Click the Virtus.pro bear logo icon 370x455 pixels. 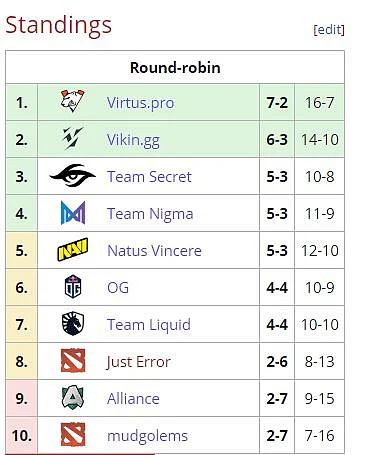pyautogui.click(x=73, y=101)
